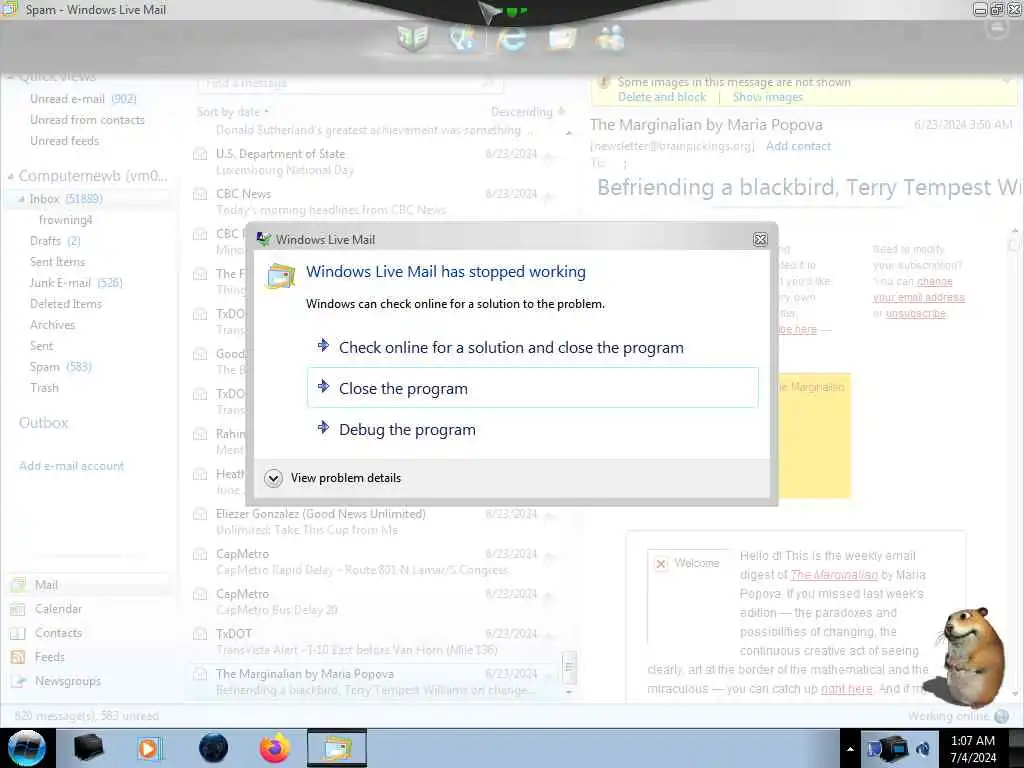Click the taskbar clock showing 1:07 AM
The height and width of the screenshot is (768, 1024).
(973, 749)
